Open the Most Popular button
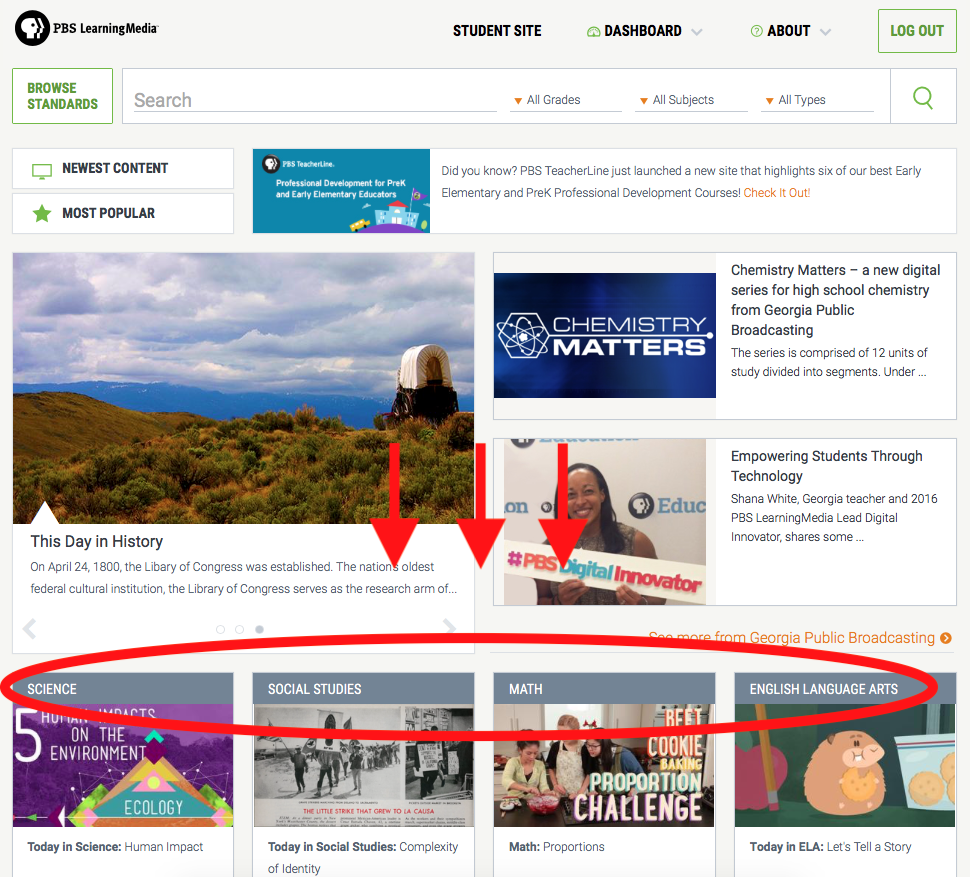 pos(123,213)
